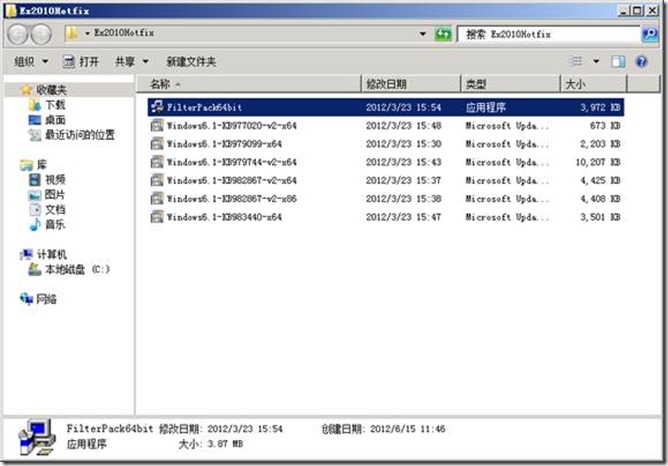Click icon of Windows6.1-KB979744-v2-x64 file
The image size is (668, 466).
click(157, 162)
